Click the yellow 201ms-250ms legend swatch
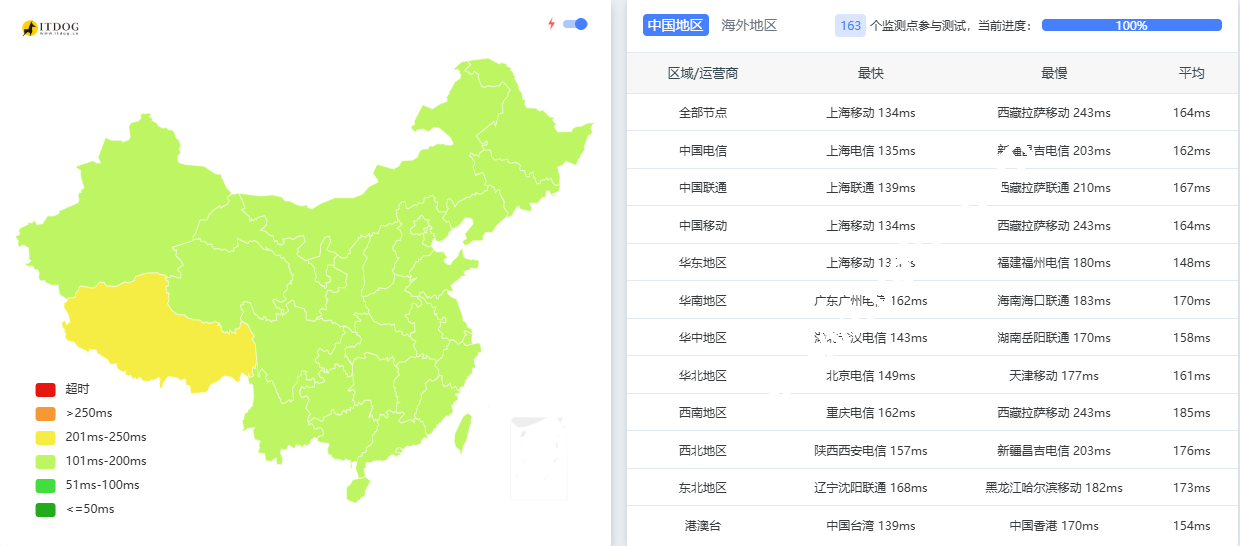 pos(45,437)
